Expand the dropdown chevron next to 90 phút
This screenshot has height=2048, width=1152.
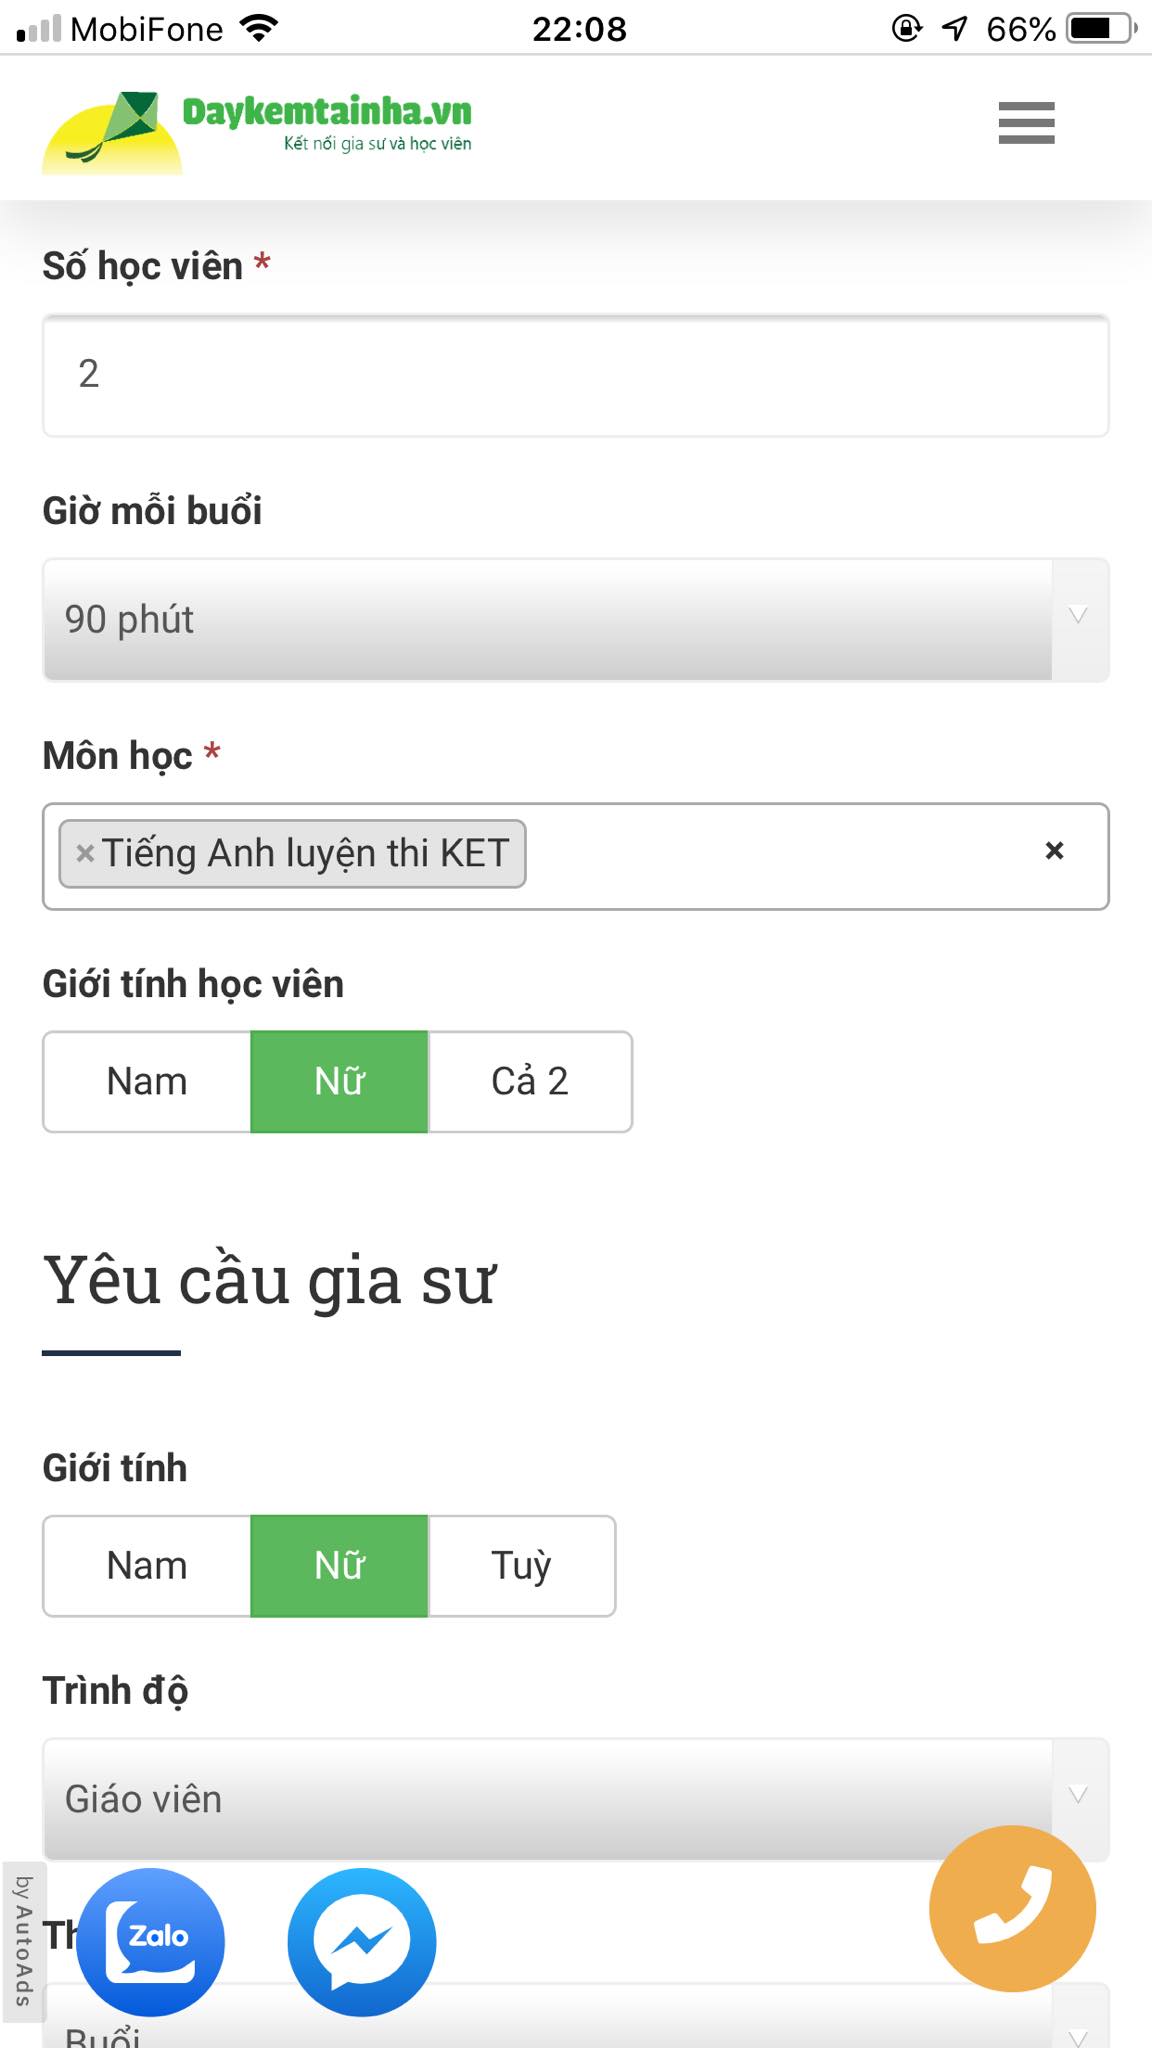[x=1077, y=619]
